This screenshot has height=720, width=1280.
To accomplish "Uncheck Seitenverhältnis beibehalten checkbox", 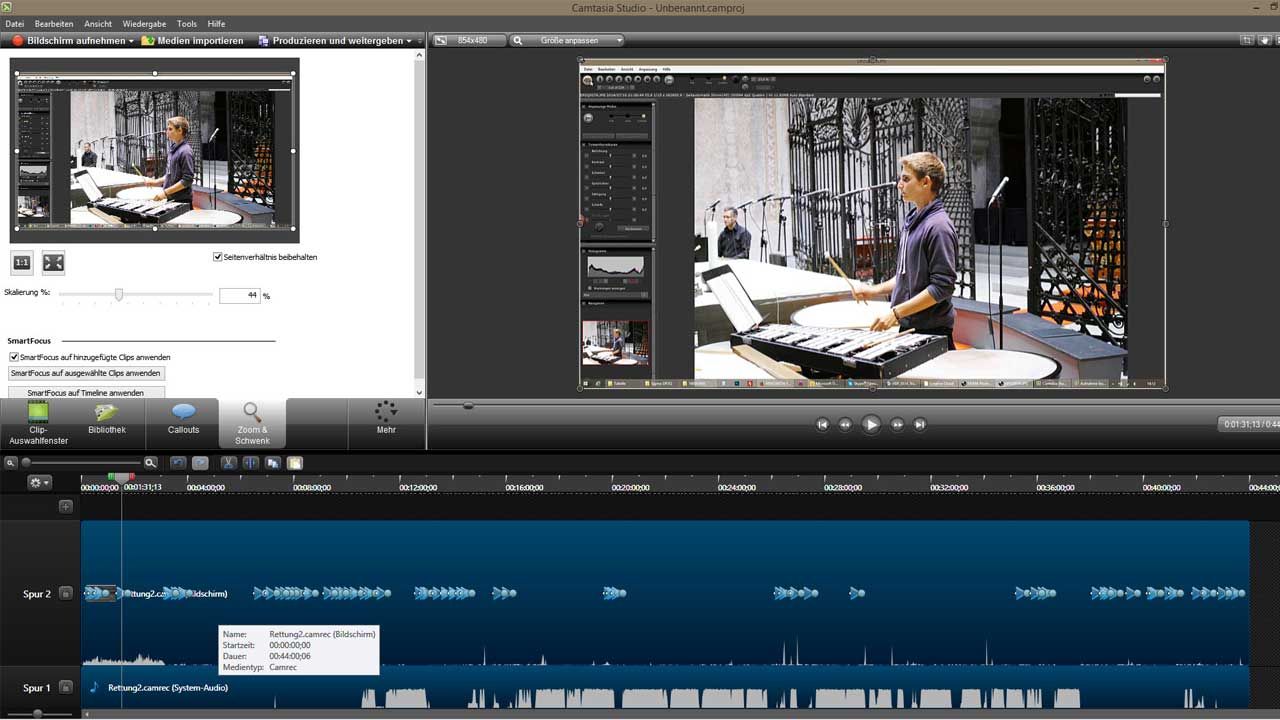I will click(218, 257).
